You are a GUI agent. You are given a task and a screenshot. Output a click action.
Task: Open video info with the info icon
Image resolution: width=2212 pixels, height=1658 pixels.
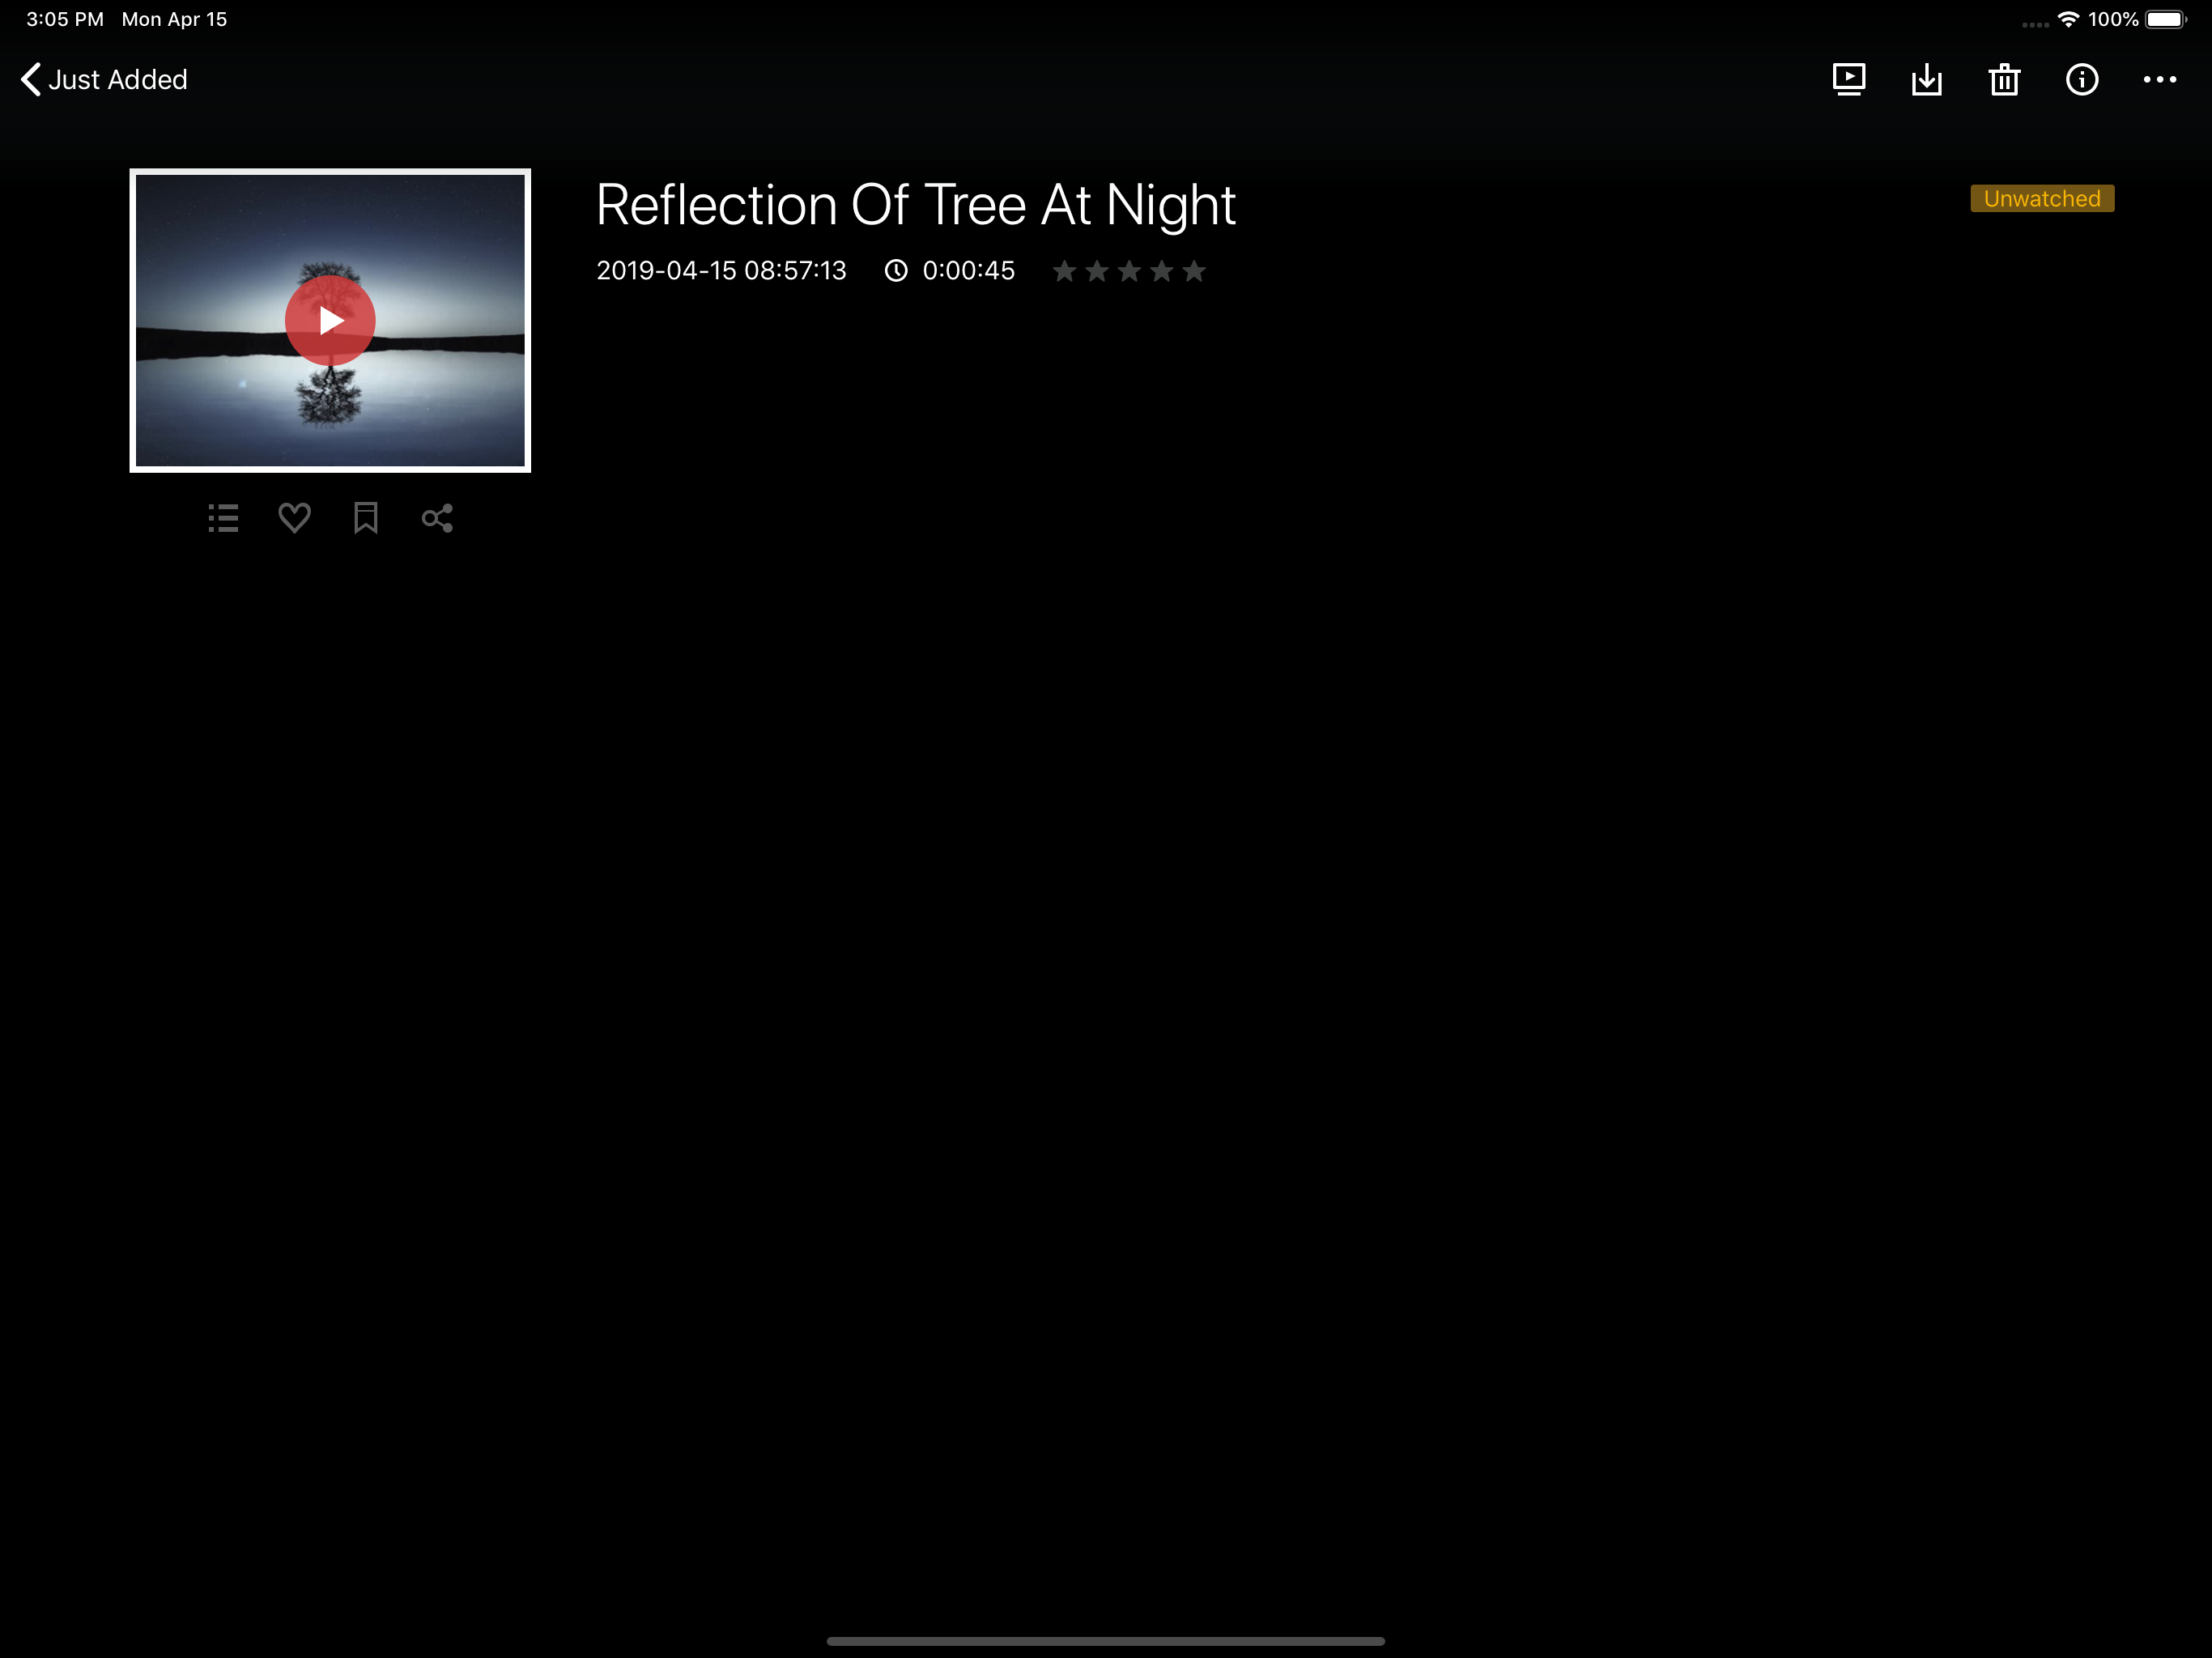coord(2081,79)
